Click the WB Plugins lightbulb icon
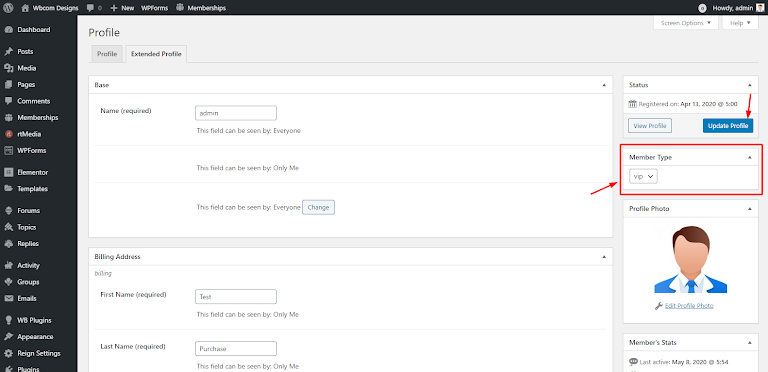The height and width of the screenshot is (372, 768). click(8, 320)
